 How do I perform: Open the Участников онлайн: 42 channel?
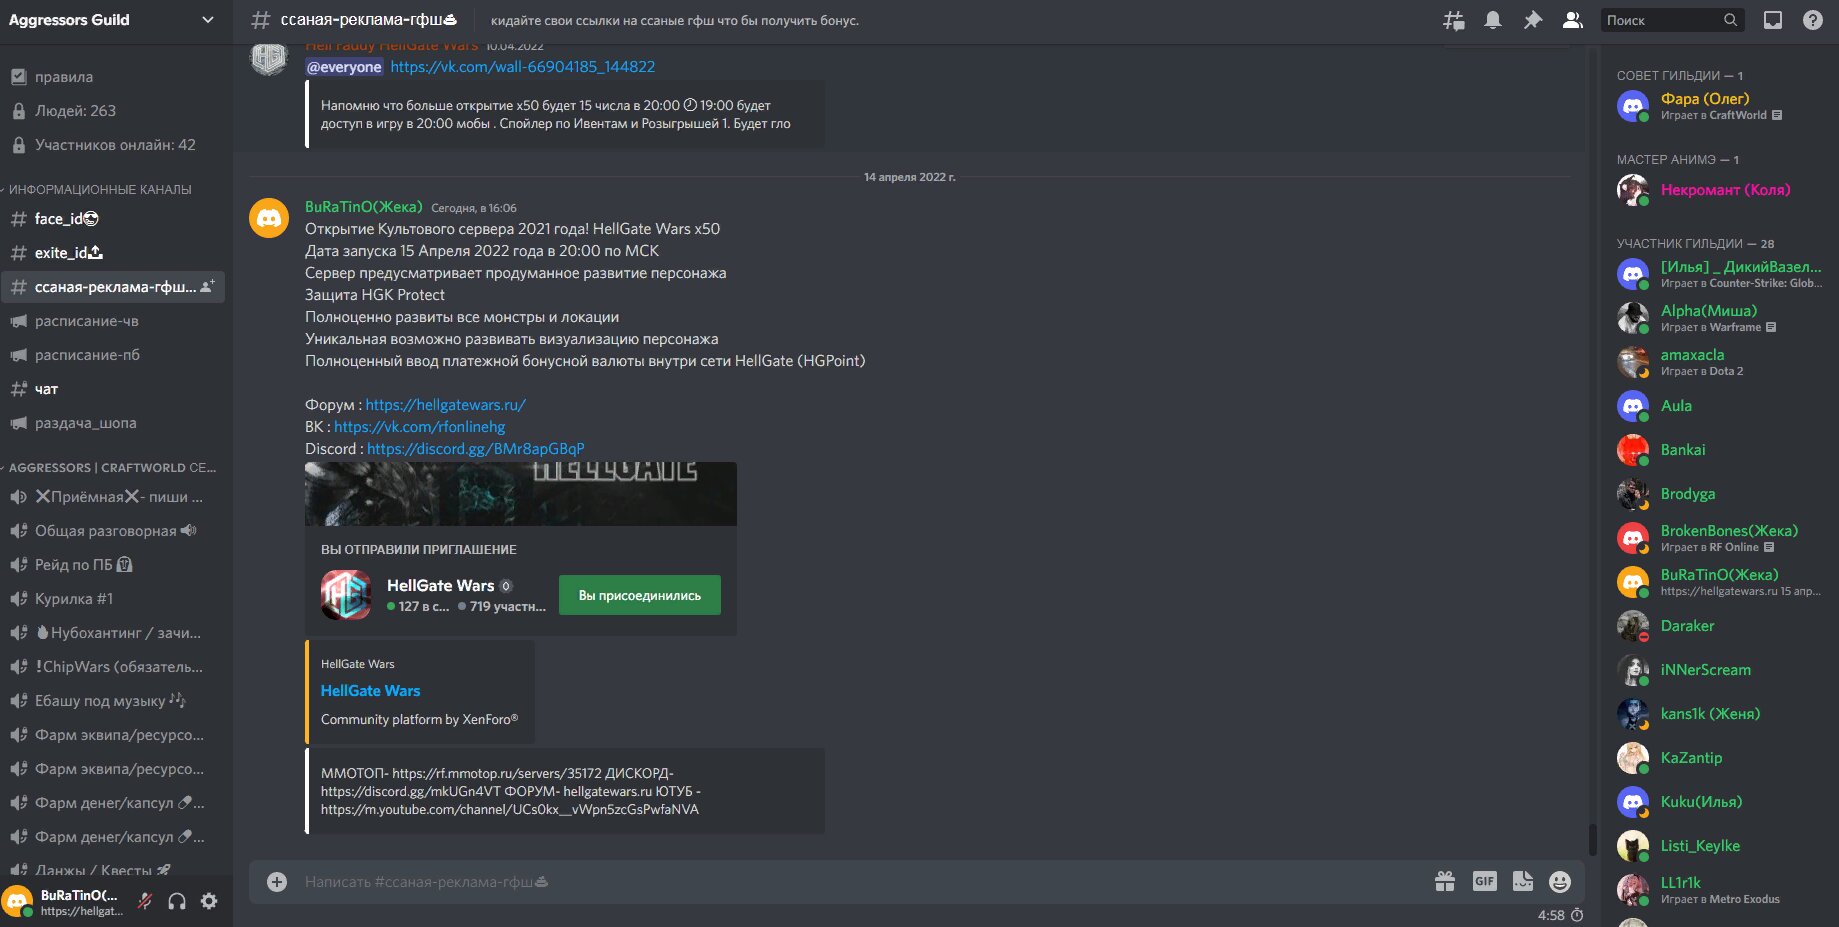(x=112, y=145)
